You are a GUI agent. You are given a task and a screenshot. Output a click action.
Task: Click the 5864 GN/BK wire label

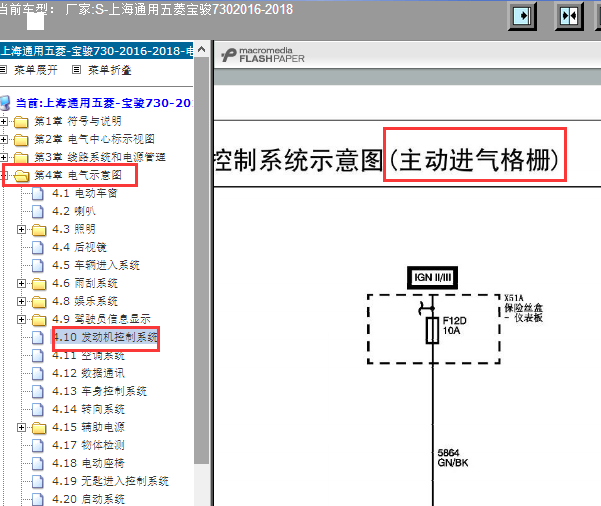coord(453,458)
